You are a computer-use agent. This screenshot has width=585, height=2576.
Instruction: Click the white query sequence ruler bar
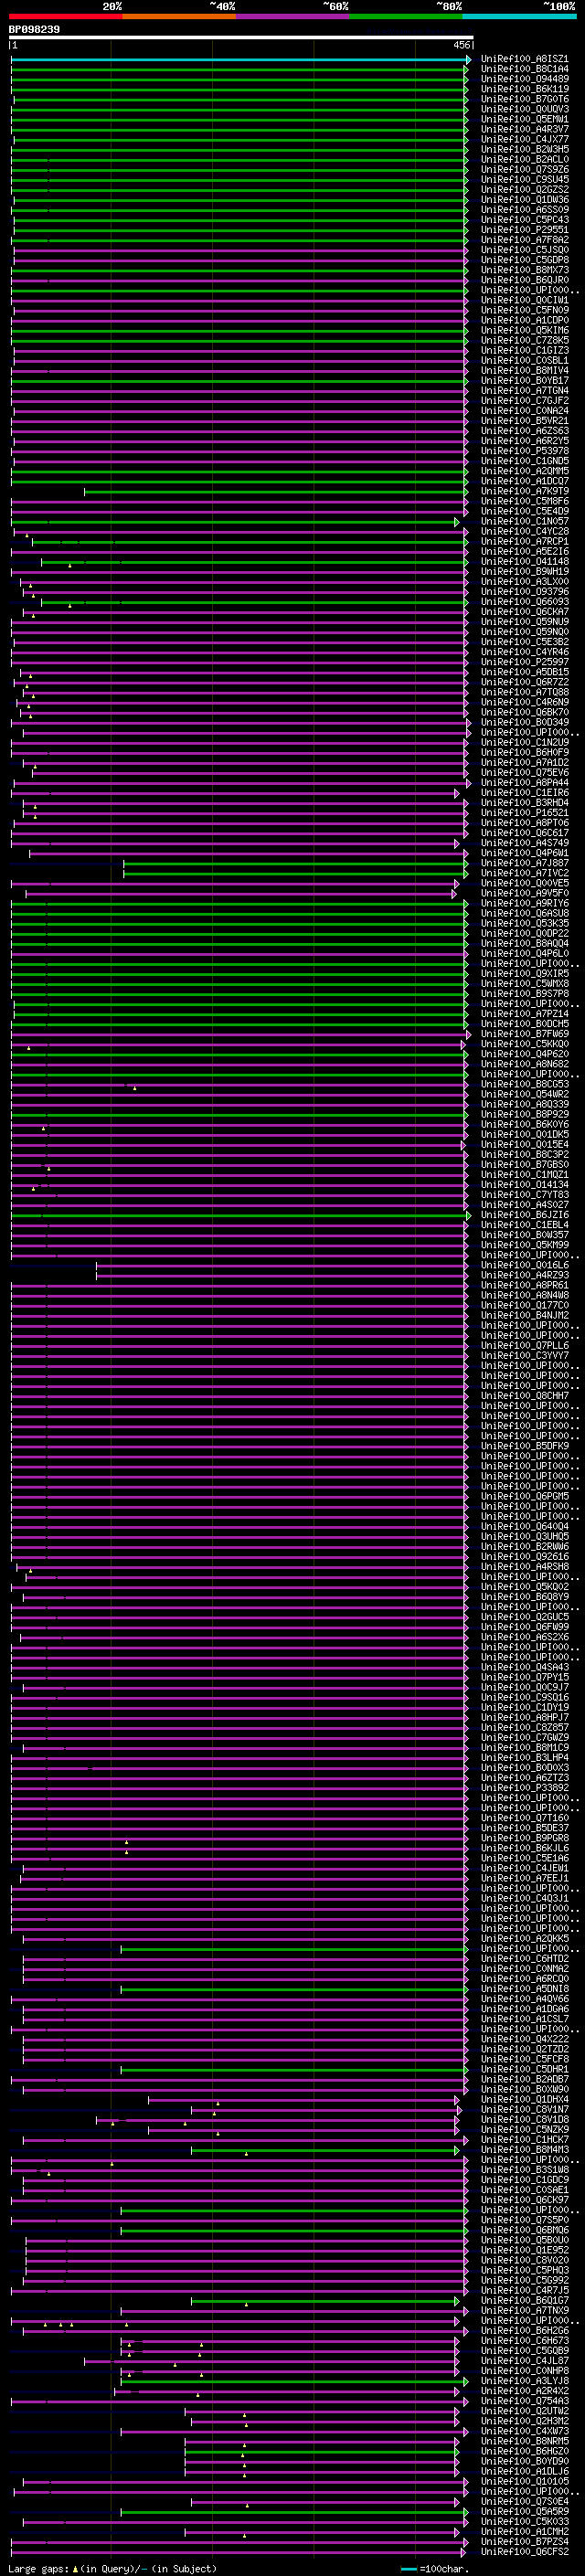click(241, 38)
